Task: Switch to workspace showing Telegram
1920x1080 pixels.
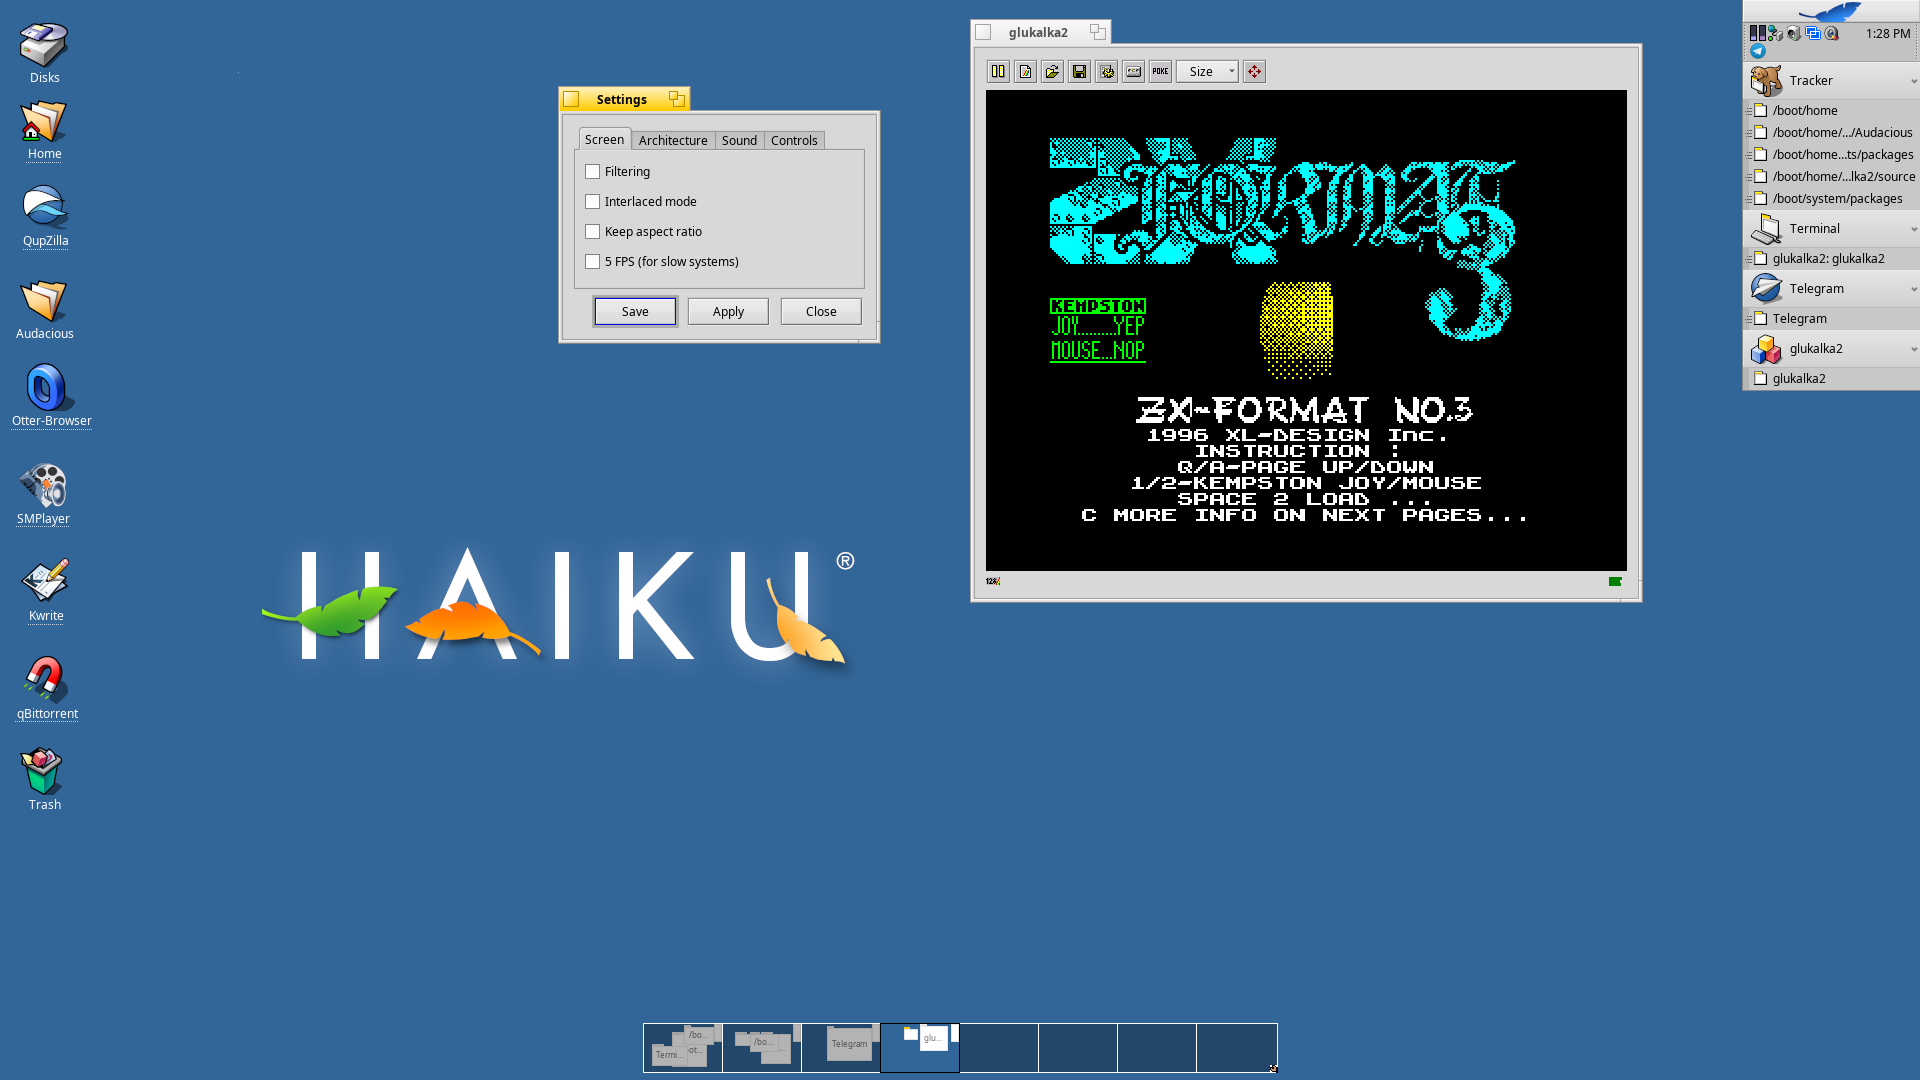Action: pyautogui.click(x=841, y=1048)
